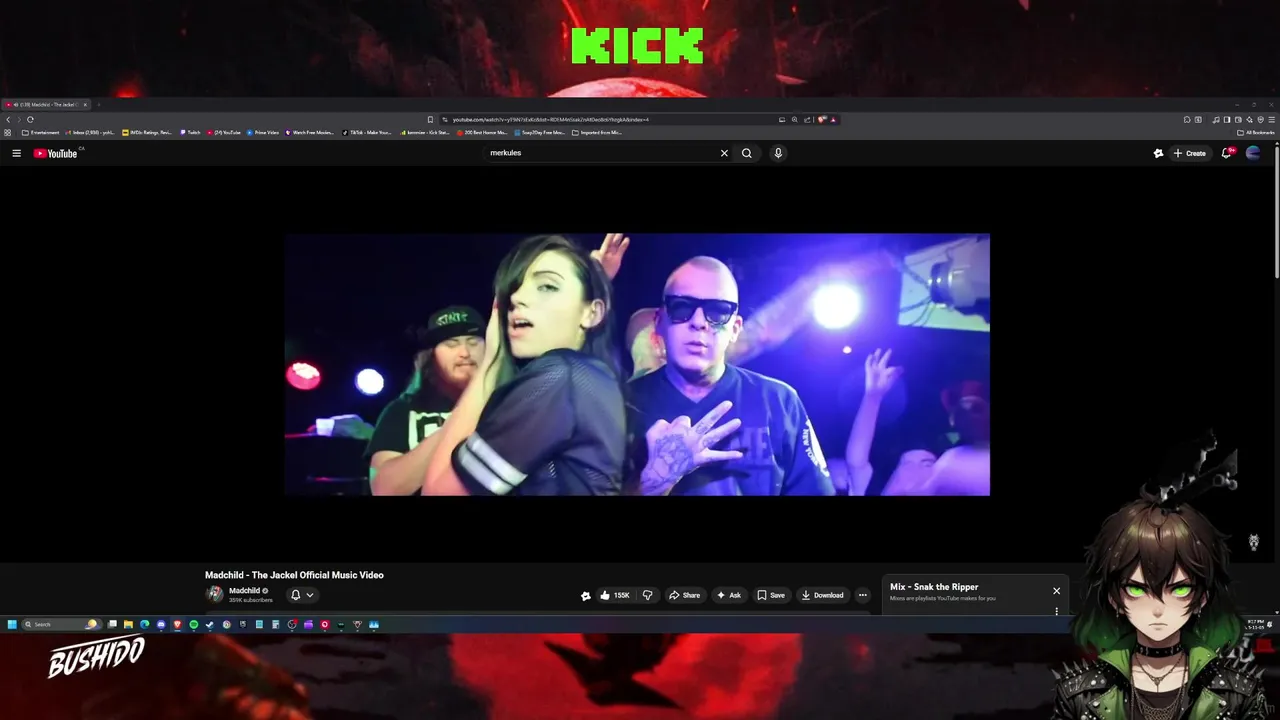Toggle the browser sidebar panel icon

click(1227, 119)
